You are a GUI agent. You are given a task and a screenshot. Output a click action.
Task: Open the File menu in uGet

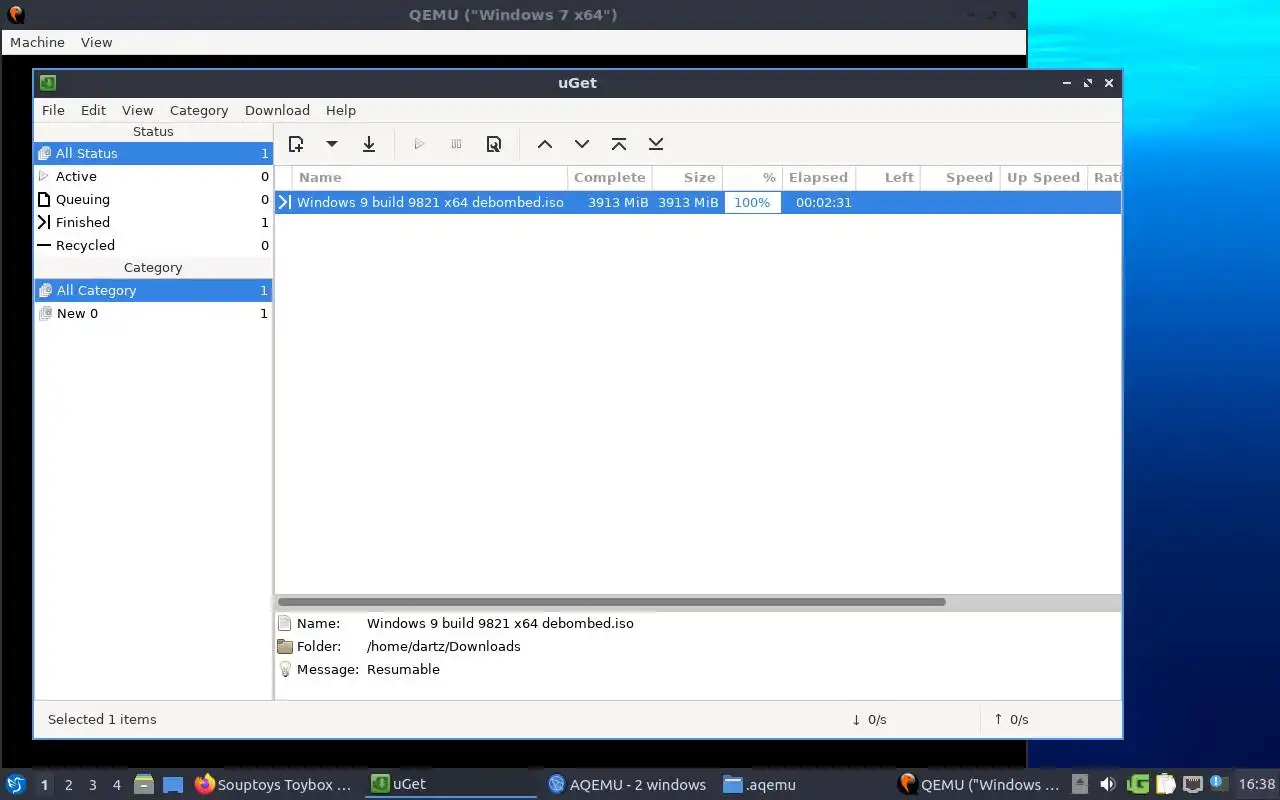coord(53,110)
